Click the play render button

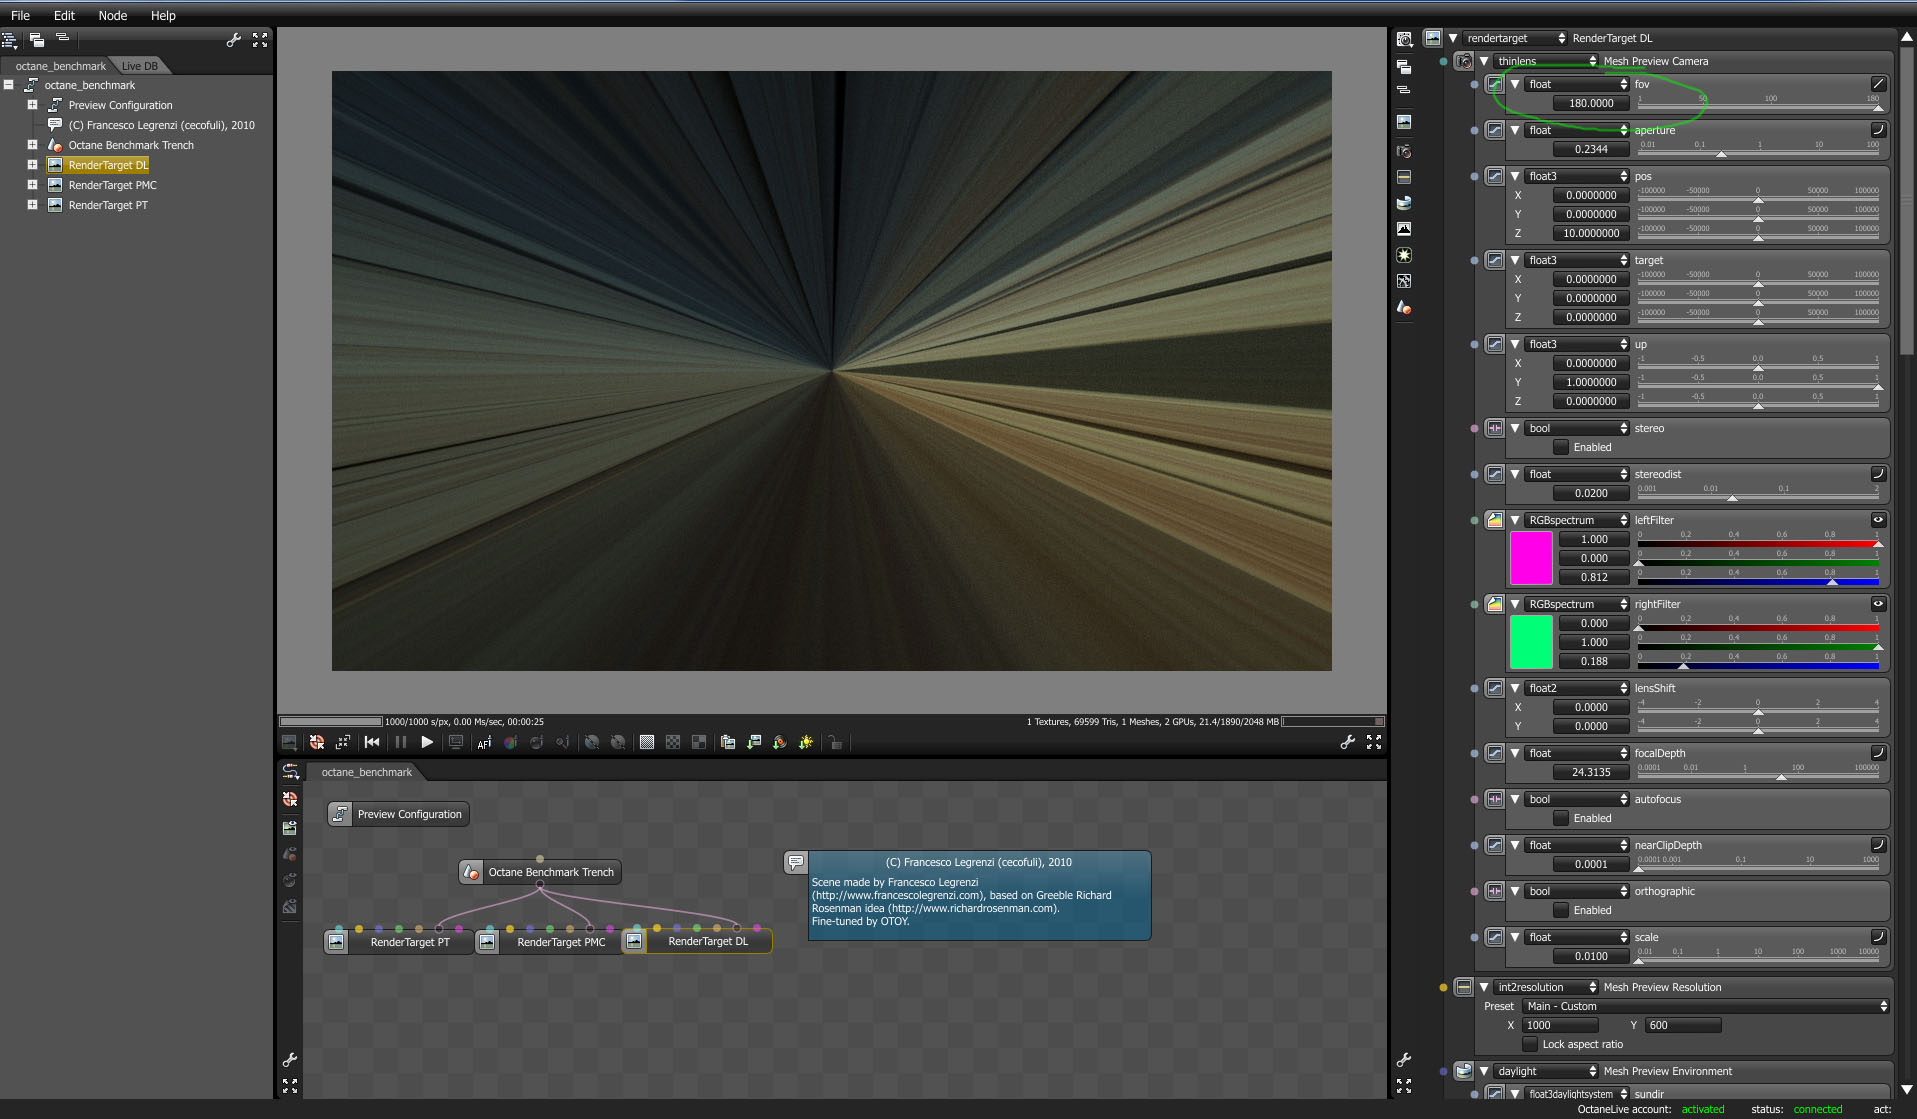point(427,742)
